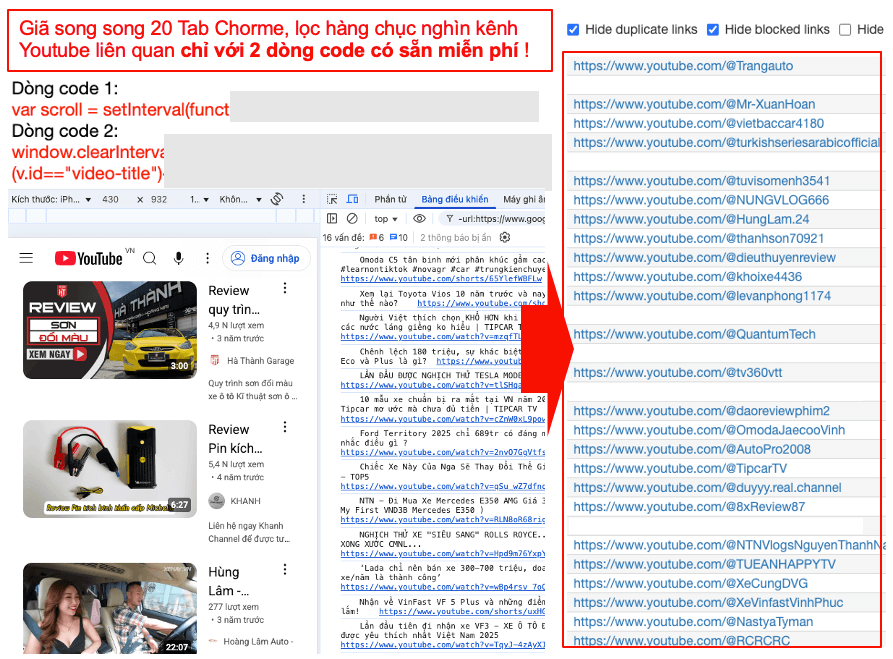
Task: Open the @Mr-XuanHoan channel link
Action: [x=694, y=104]
